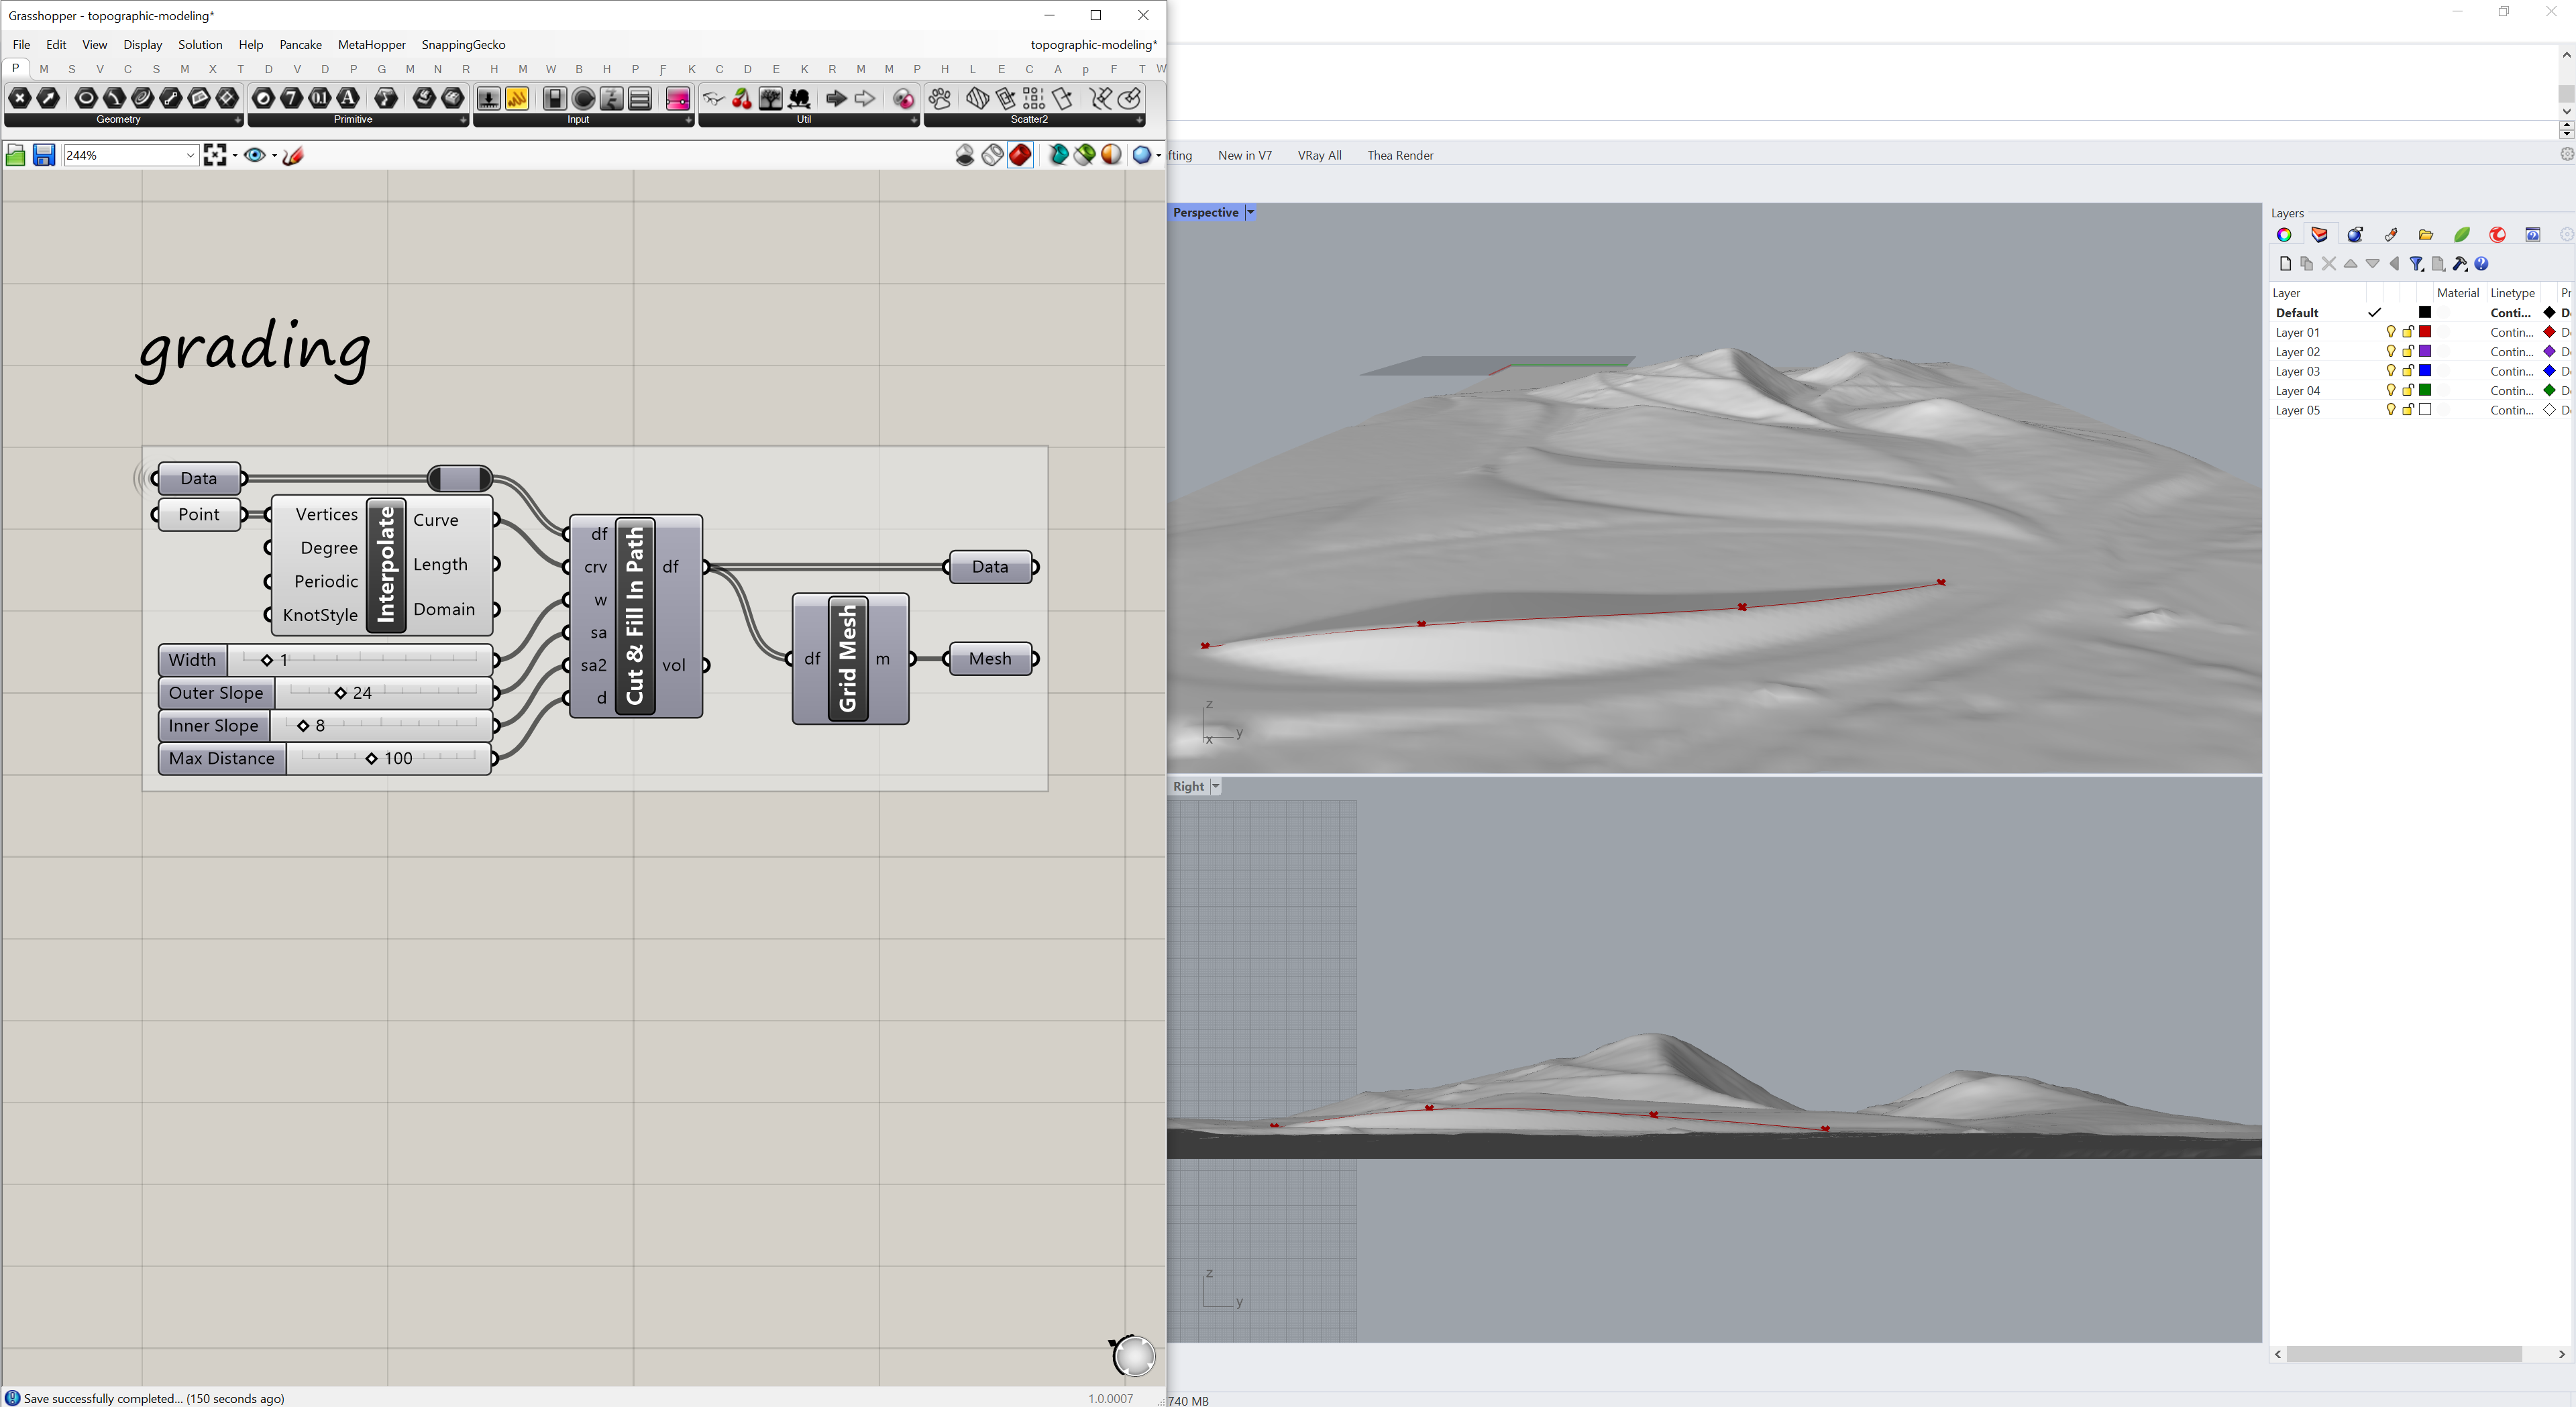Open the layer filter funnel icon
2576x1407 pixels.
point(2416,264)
